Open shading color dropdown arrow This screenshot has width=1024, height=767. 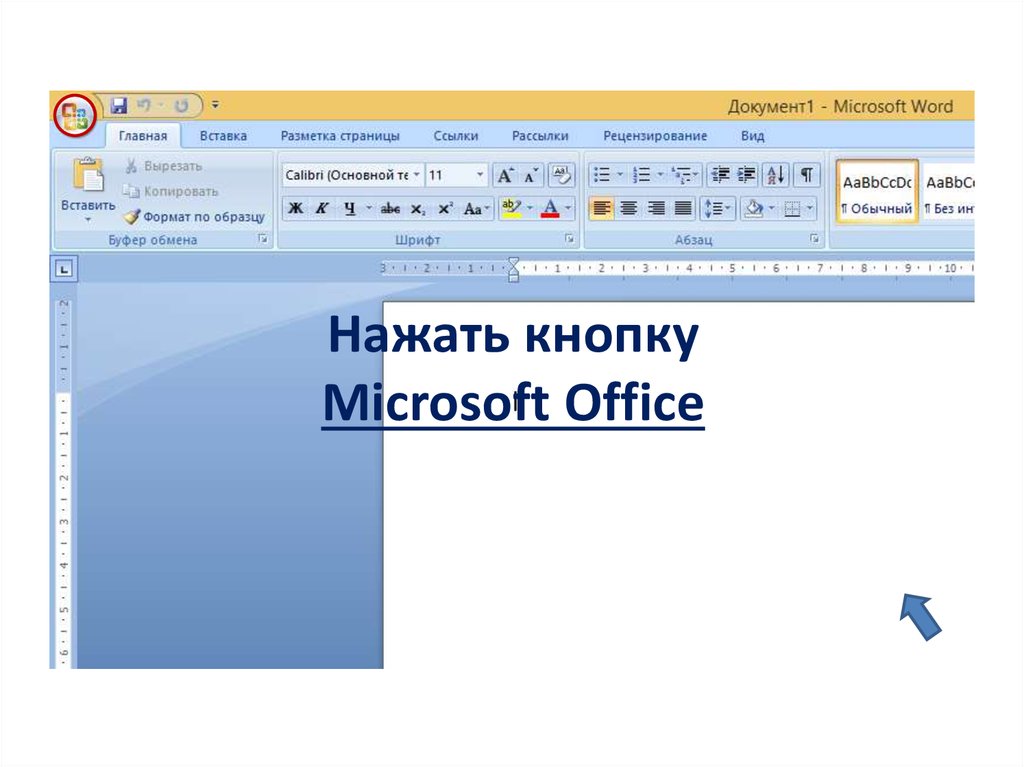point(772,208)
